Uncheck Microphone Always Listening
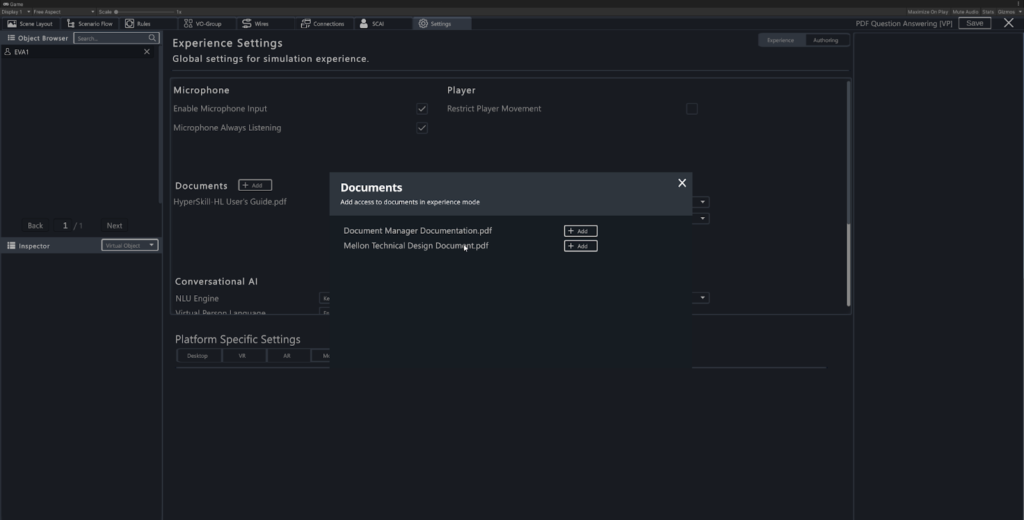The height and width of the screenshot is (520, 1024). [x=422, y=128]
